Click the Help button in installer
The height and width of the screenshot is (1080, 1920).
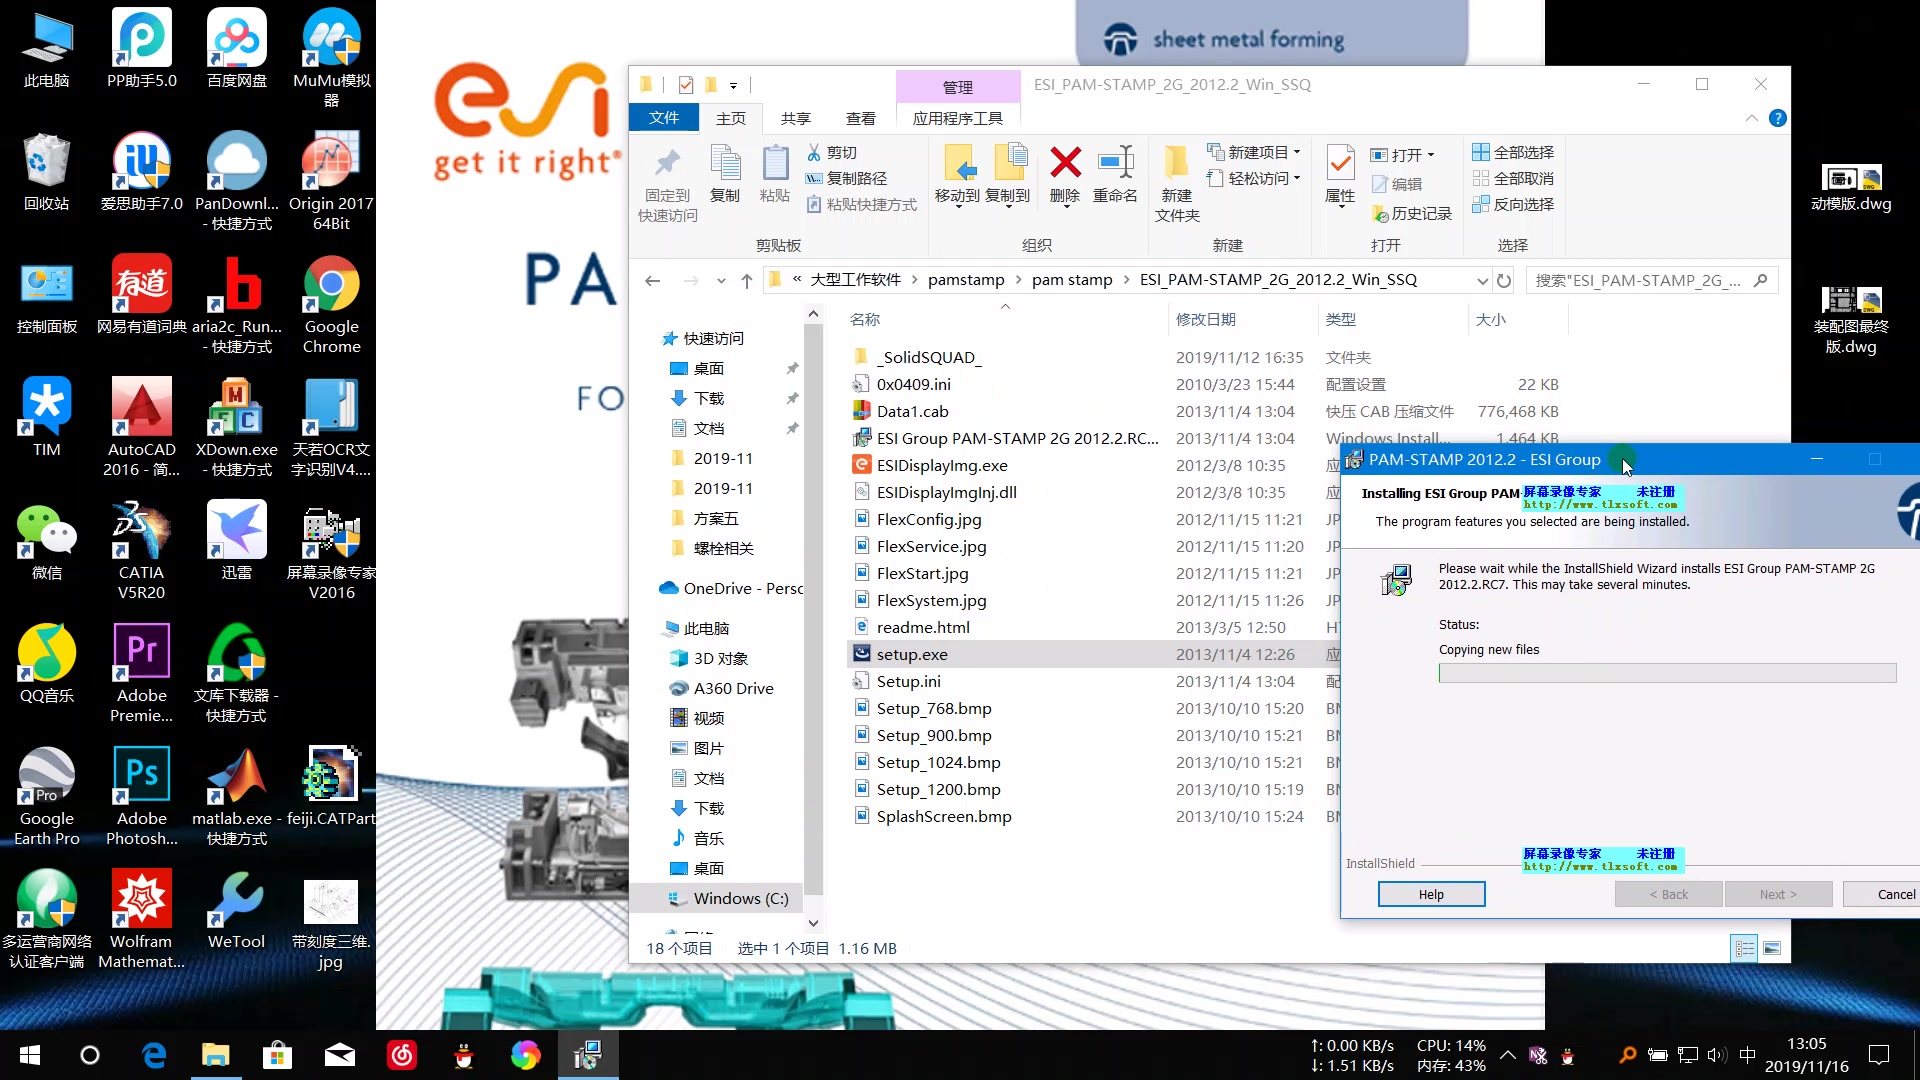[1431, 894]
